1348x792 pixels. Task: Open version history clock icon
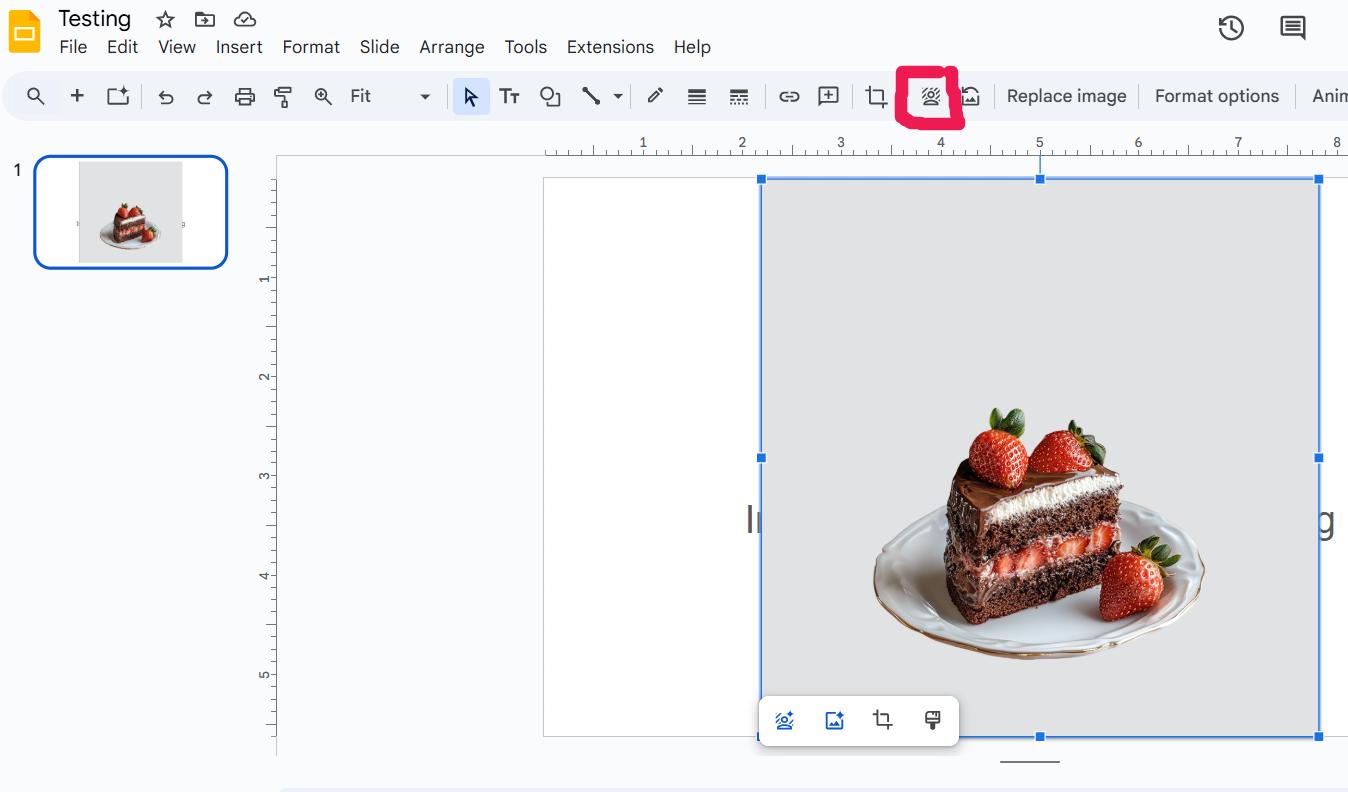tap(1231, 28)
